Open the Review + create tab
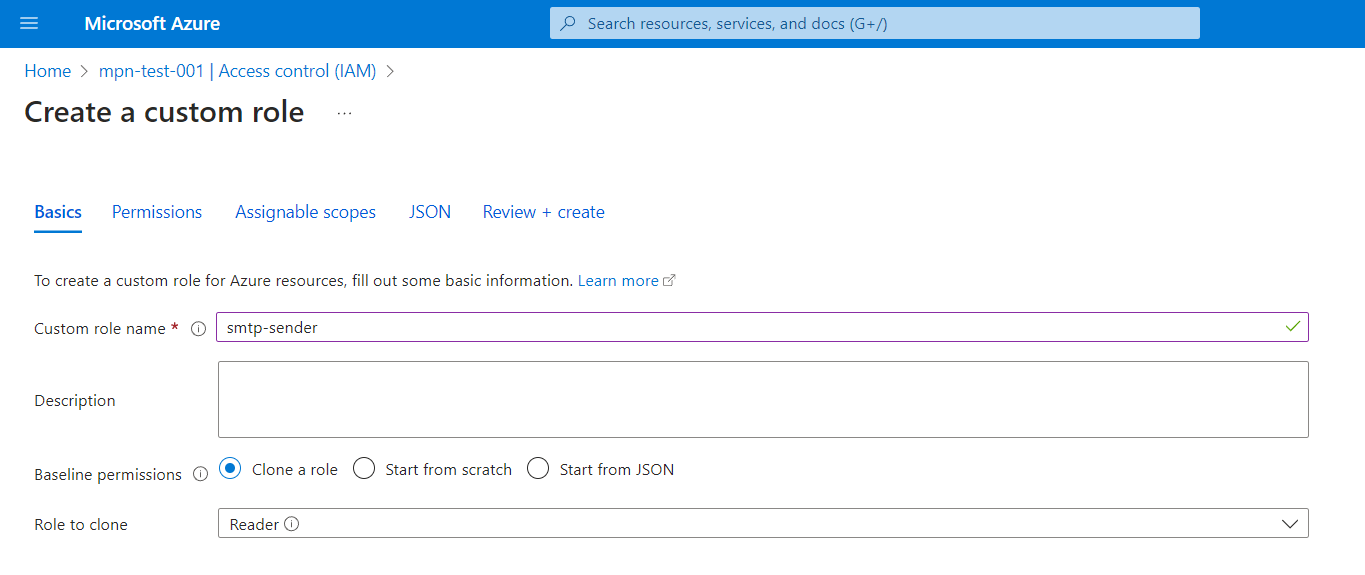Image resolution: width=1365 pixels, height=575 pixels. click(x=543, y=212)
